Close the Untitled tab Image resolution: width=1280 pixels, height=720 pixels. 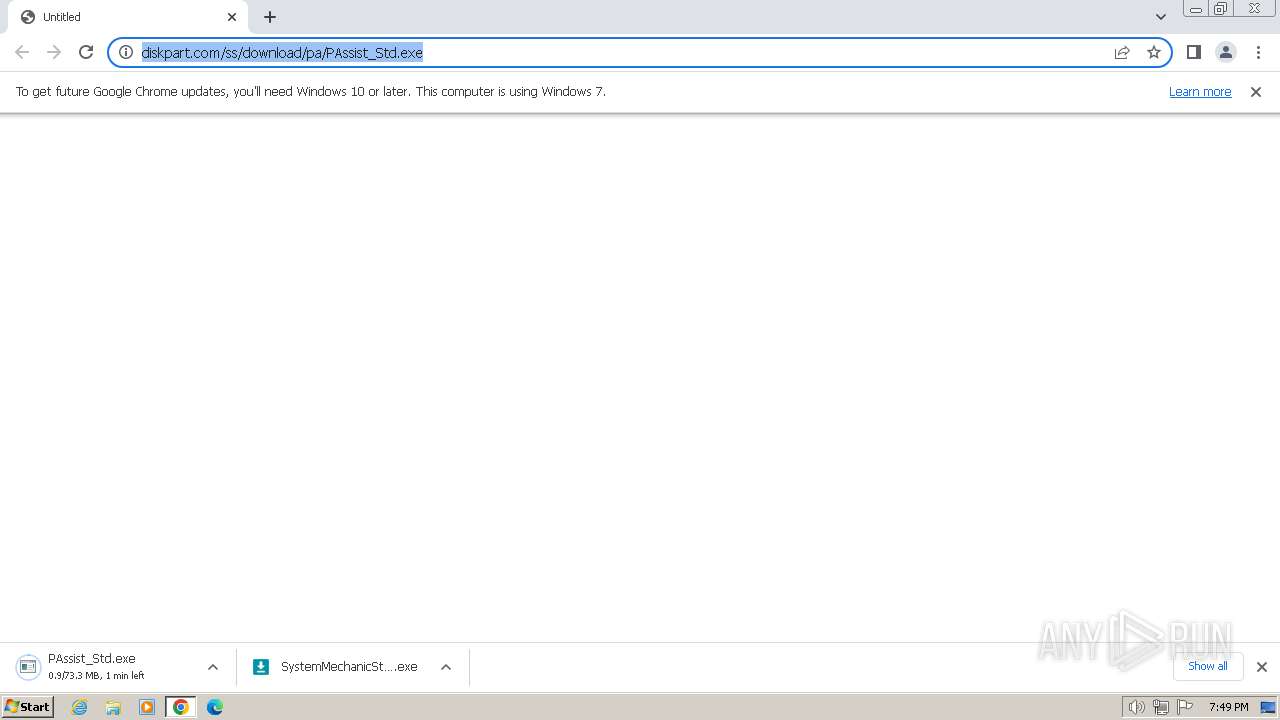tap(232, 17)
